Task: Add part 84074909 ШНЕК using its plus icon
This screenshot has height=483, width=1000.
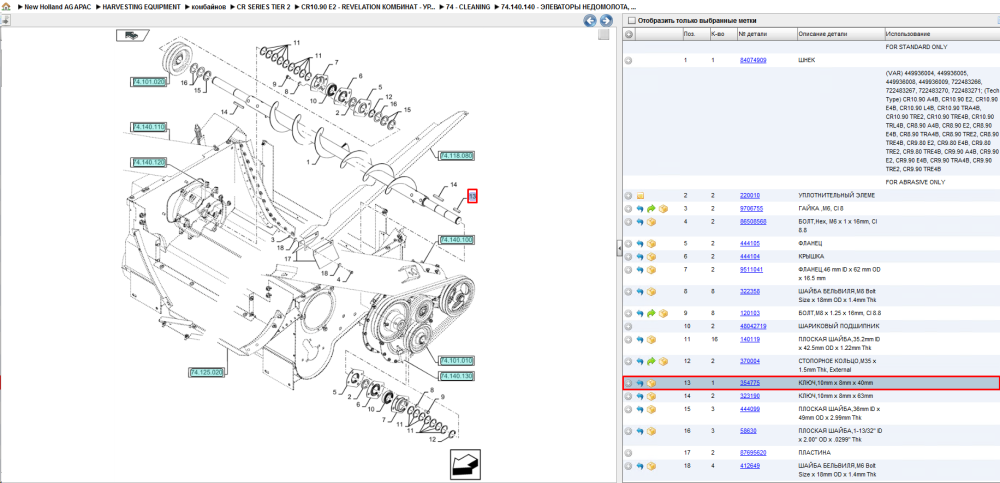Action: tap(628, 61)
